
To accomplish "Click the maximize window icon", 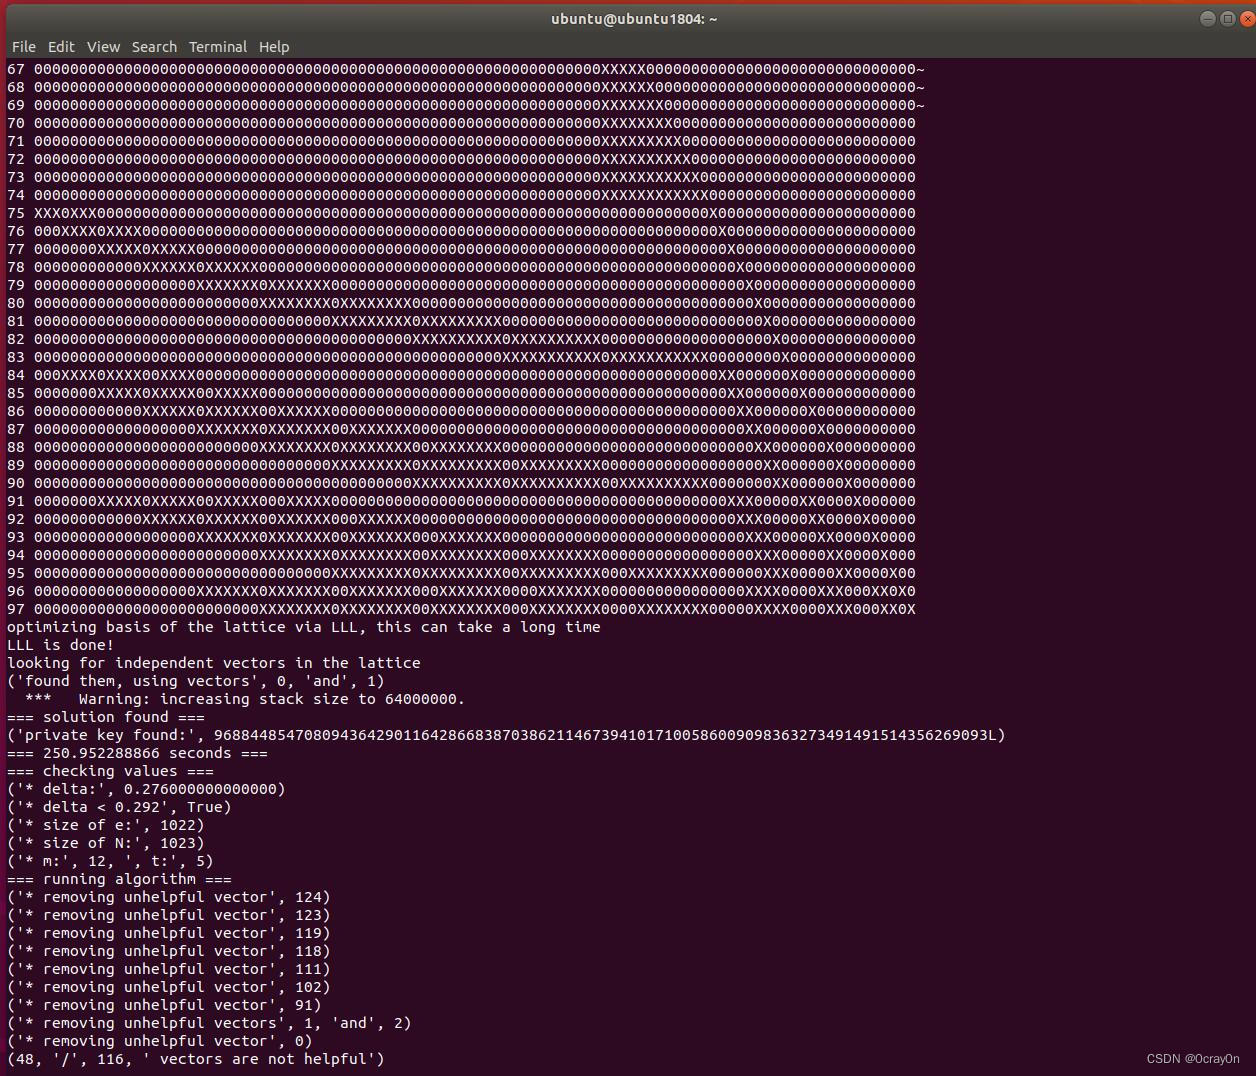I will tap(1227, 18).
